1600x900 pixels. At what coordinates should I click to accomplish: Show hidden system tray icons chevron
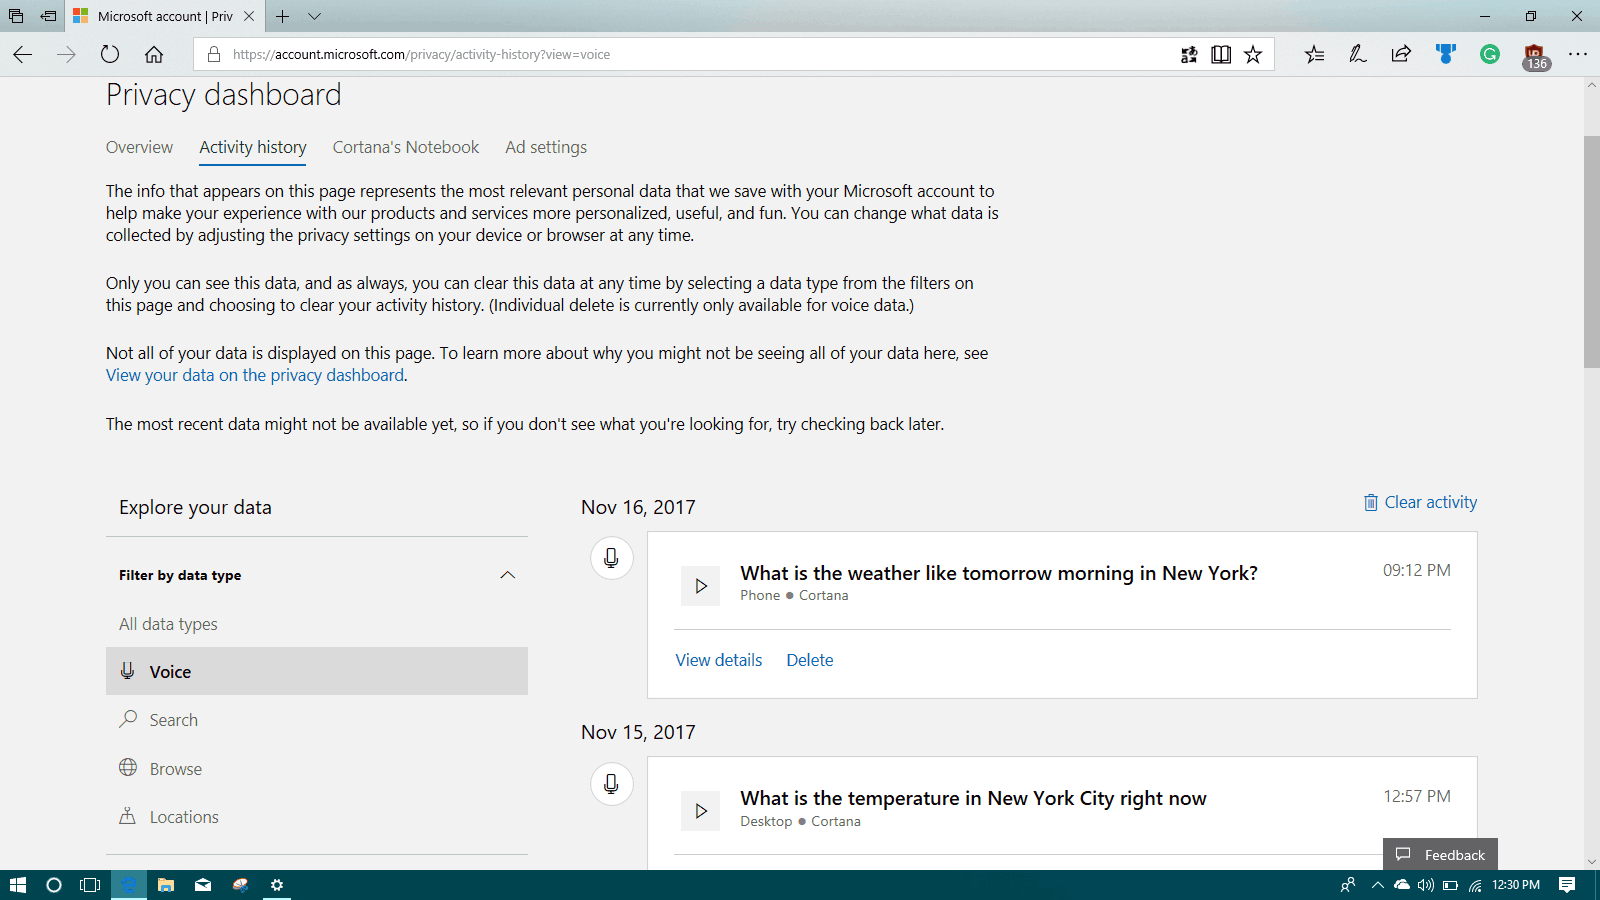point(1378,885)
